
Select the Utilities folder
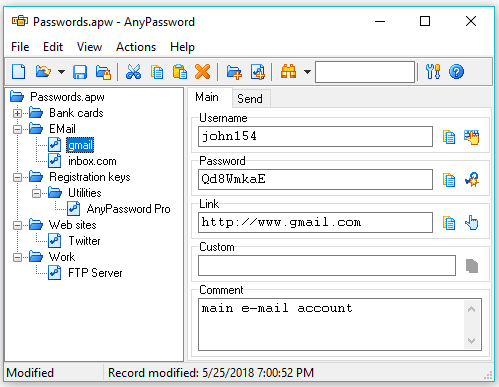[x=85, y=193]
